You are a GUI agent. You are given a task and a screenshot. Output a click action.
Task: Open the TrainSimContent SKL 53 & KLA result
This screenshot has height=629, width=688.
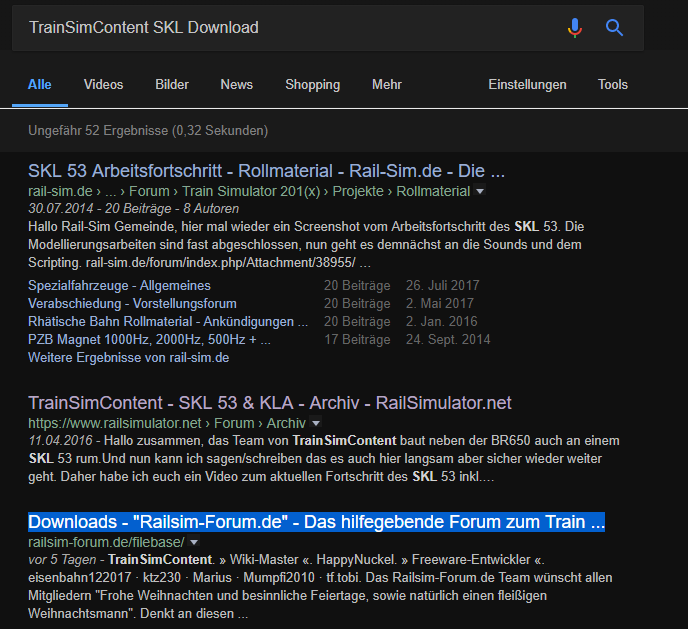(269, 403)
